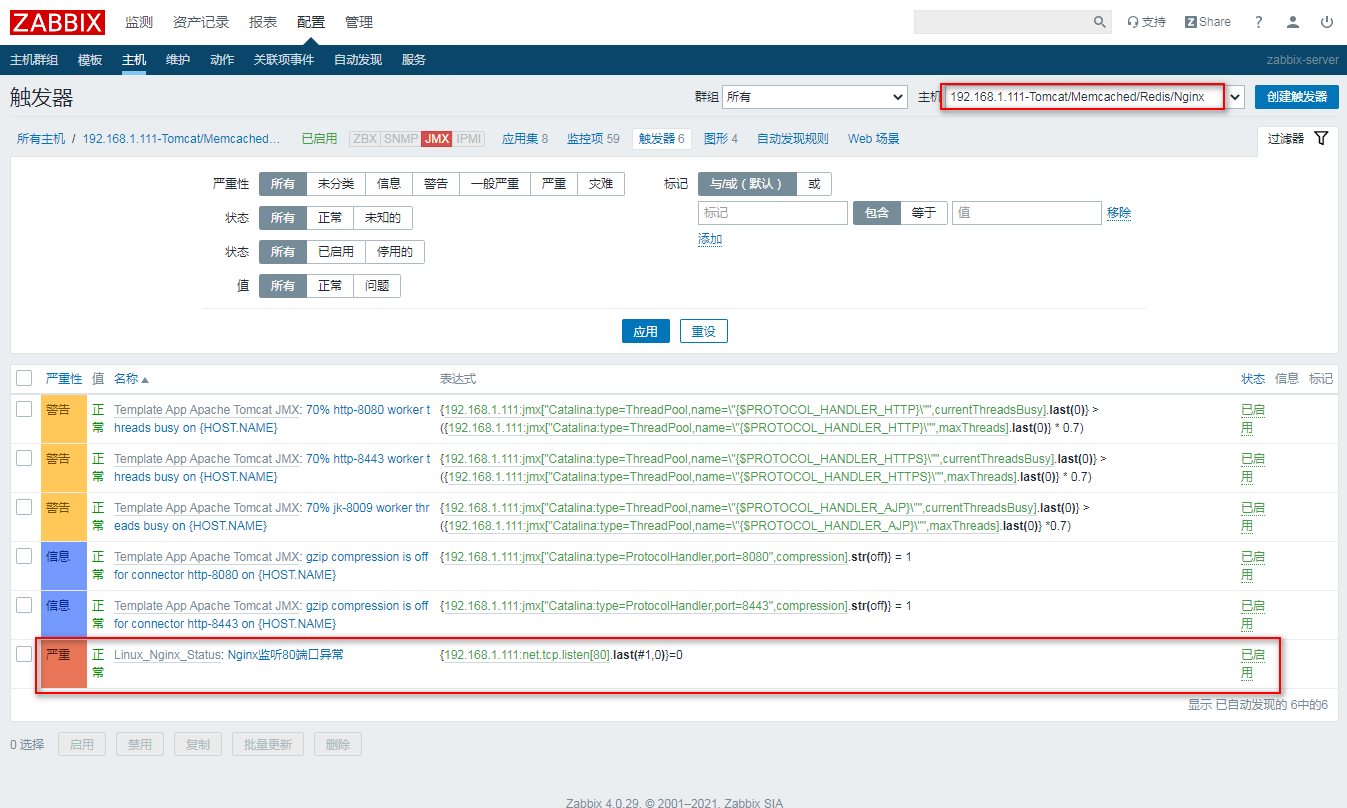Select the http-8080 worker threads trigger checkbox
This screenshot has height=808, width=1347.
pyautogui.click(x=25, y=410)
